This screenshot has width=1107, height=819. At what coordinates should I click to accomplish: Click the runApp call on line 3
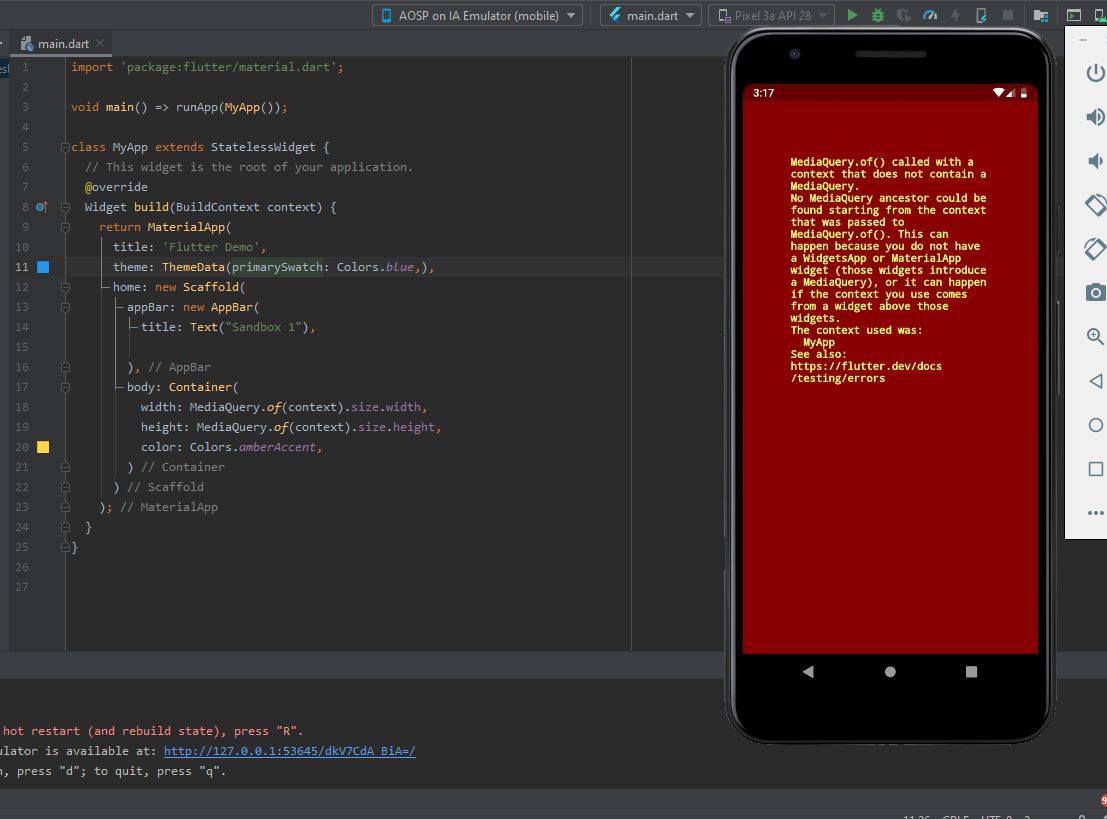tap(231, 107)
